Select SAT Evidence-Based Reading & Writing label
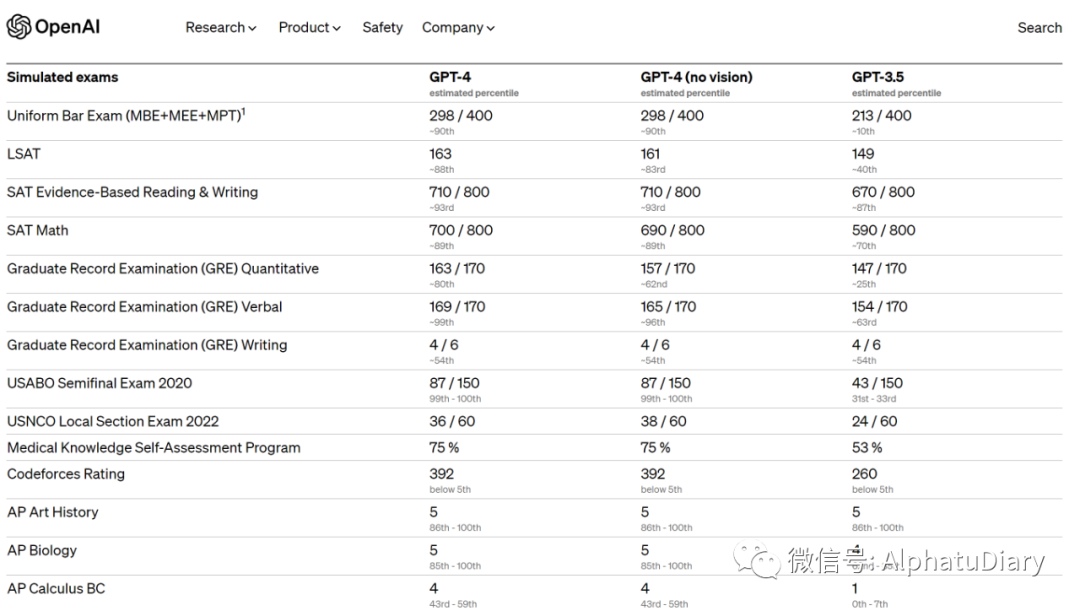This screenshot has width=1080, height=611. [132, 192]
